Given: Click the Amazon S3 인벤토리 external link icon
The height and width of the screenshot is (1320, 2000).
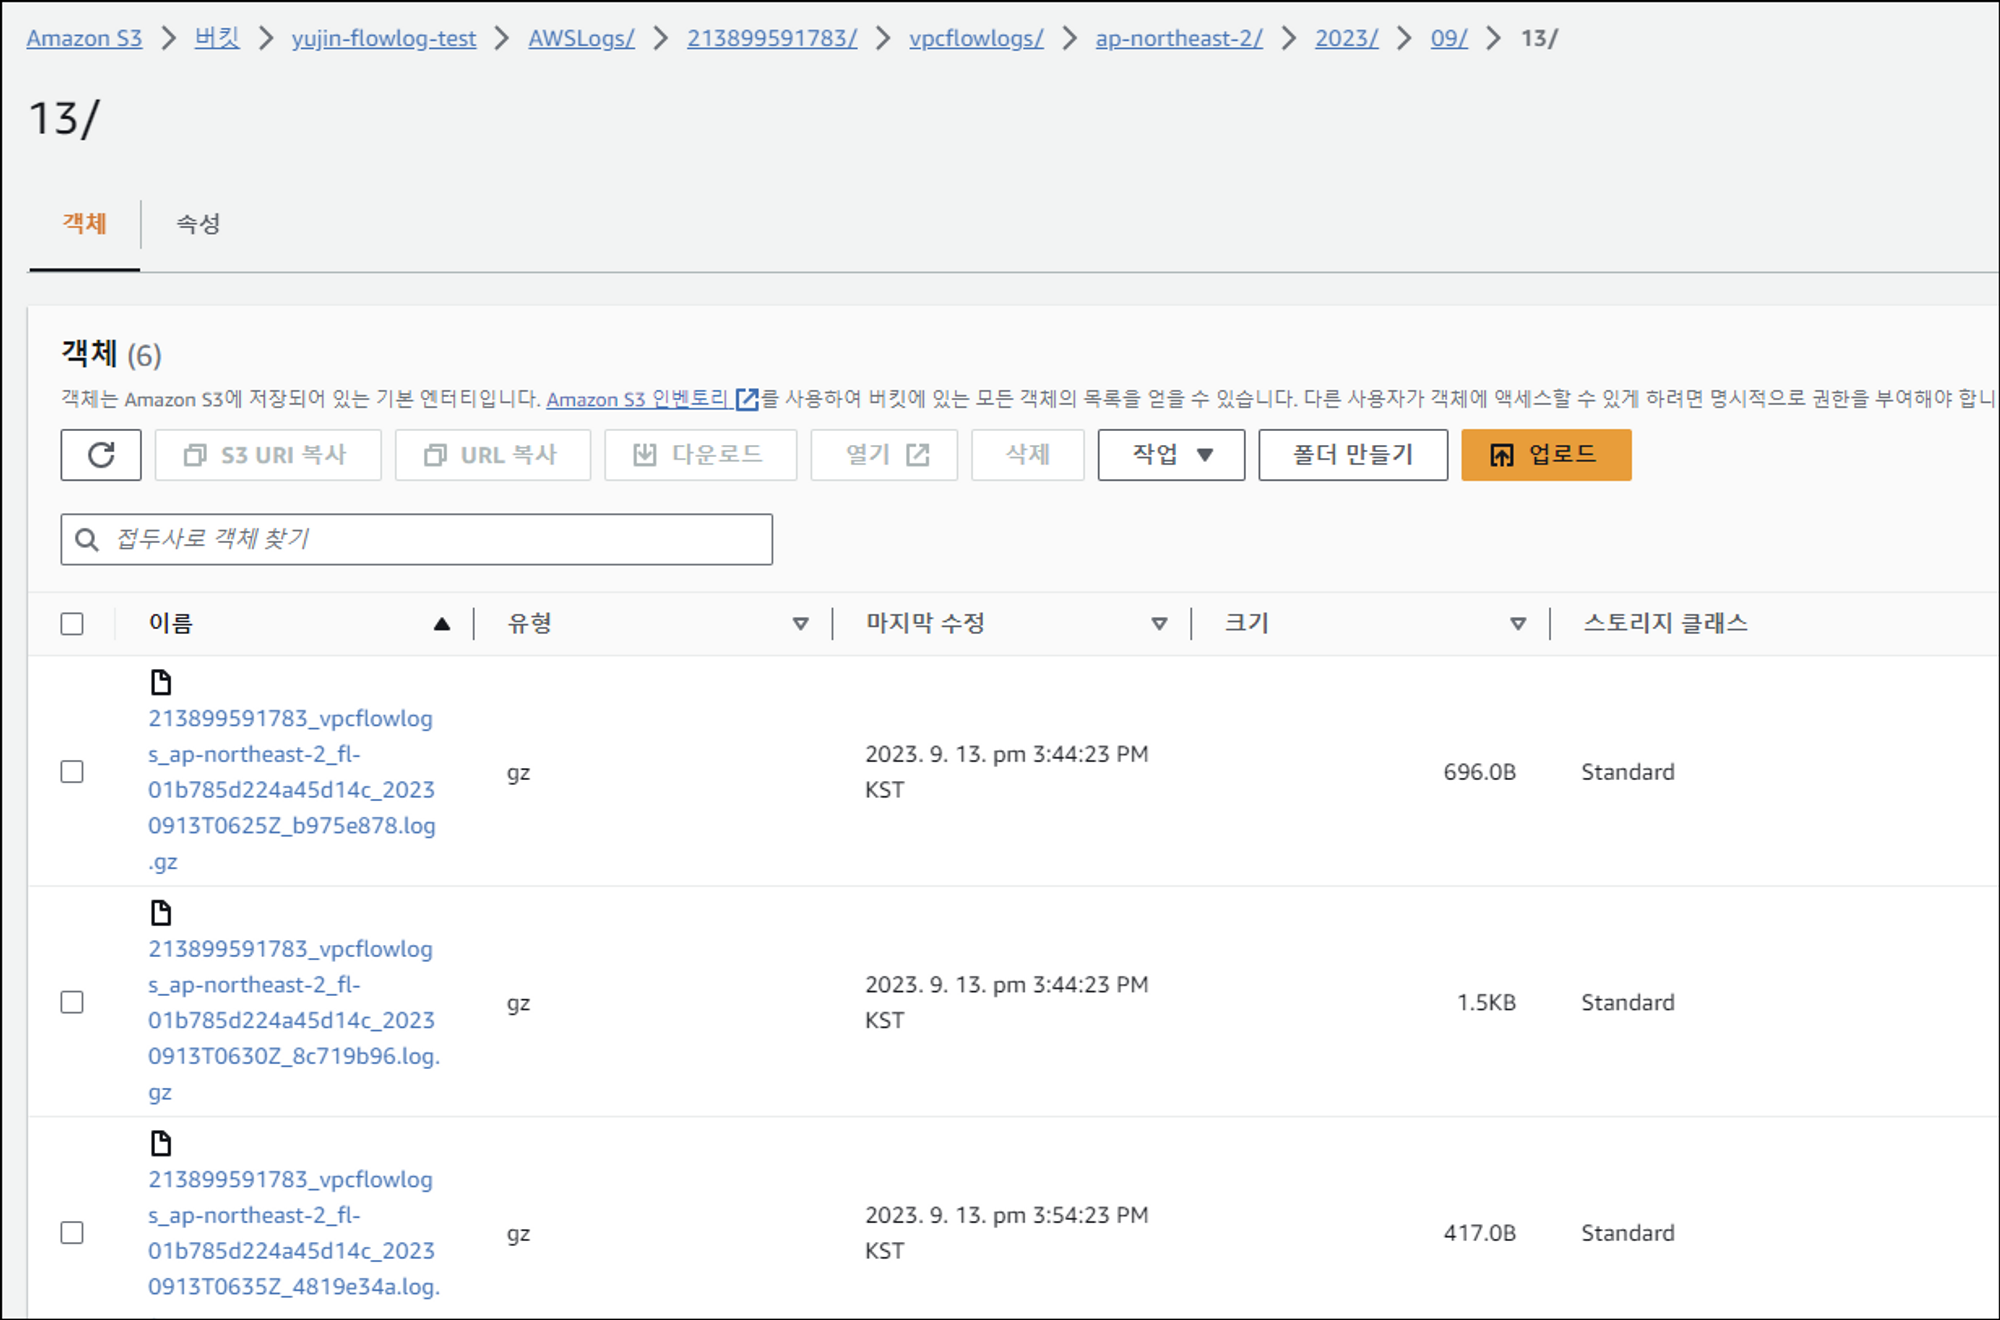Looking at the screenshot, I should click(x=747, y=400).
